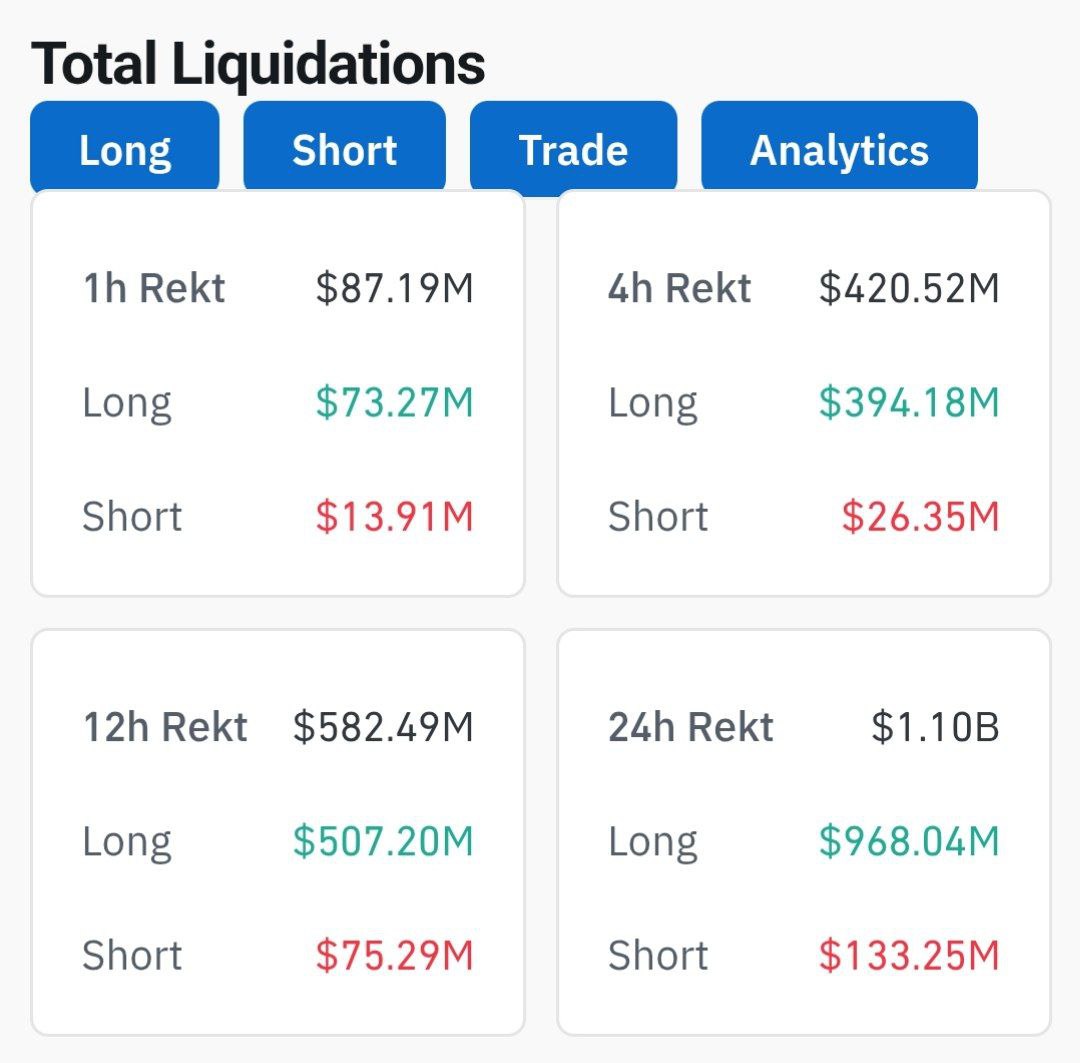Screen dimensions: 1080x1063
Task: Click the Short button
Action: click(x=344, y=150)
